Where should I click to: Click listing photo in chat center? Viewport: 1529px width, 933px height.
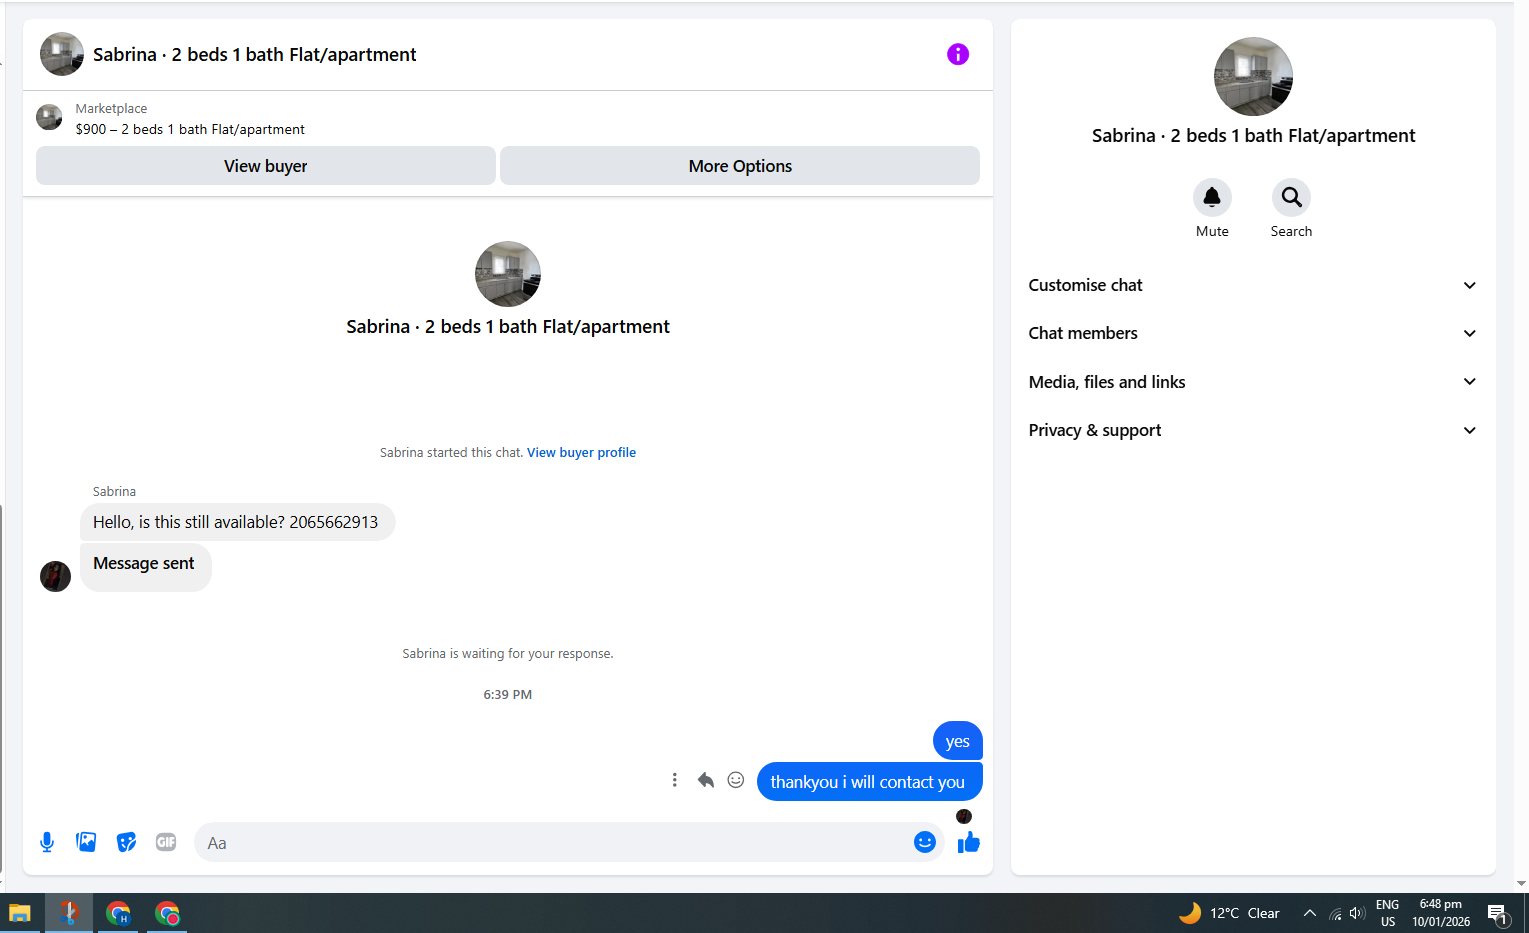click(508, 274)
